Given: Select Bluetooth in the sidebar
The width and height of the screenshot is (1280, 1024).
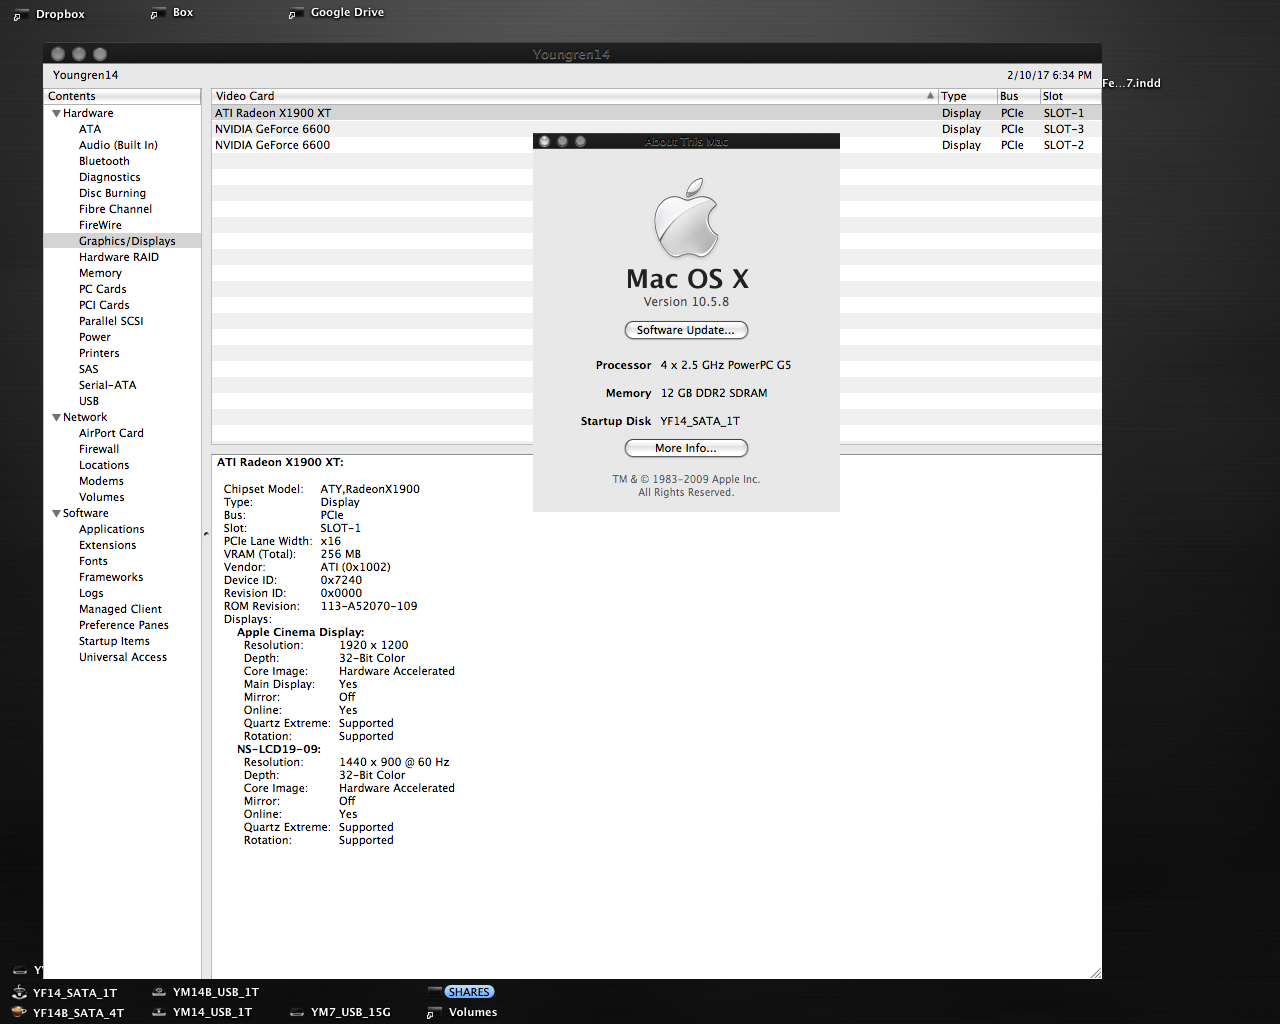Looking at the screenshot, I should [104, 161].
